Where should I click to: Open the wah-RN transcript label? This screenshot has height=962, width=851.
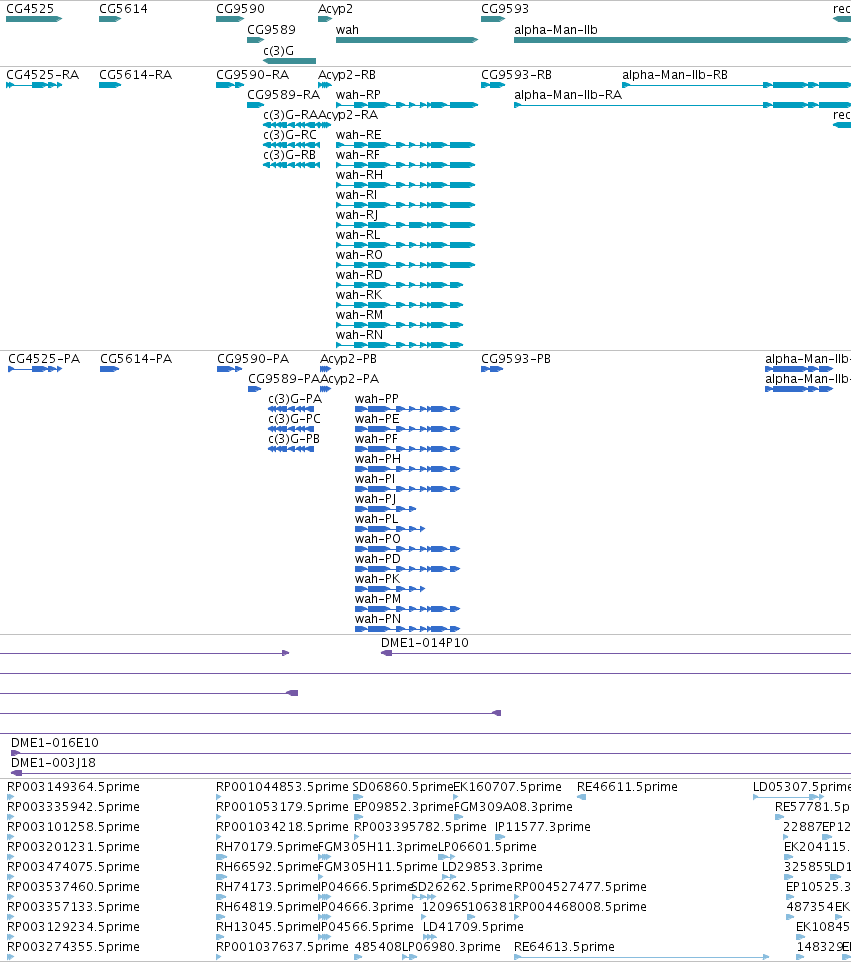click(360, 335)
